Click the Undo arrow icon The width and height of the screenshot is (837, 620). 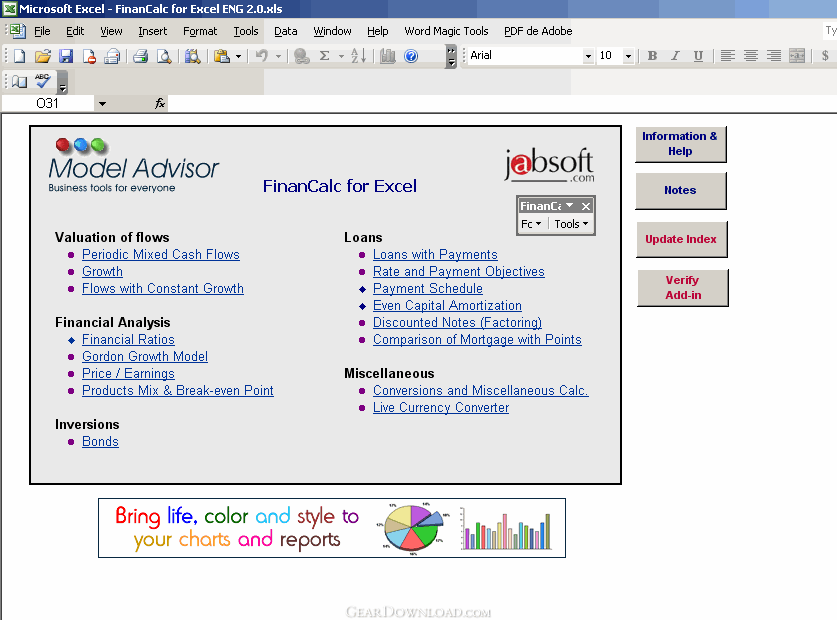[x=262, y=56]
